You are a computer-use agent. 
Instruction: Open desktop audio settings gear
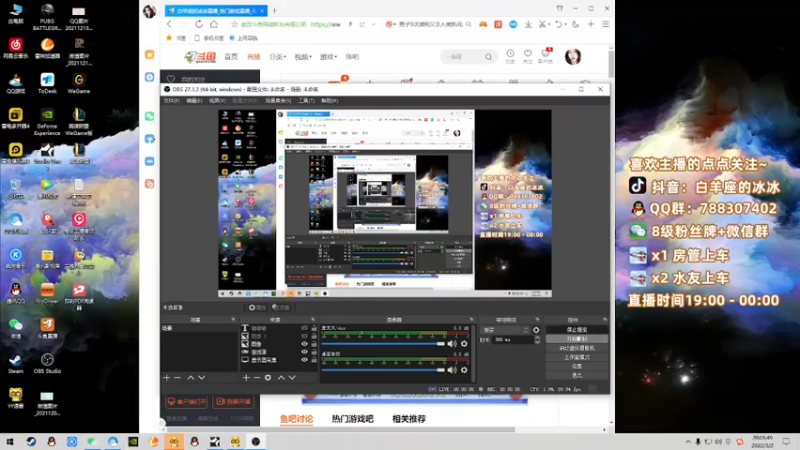tap(464, 370)
